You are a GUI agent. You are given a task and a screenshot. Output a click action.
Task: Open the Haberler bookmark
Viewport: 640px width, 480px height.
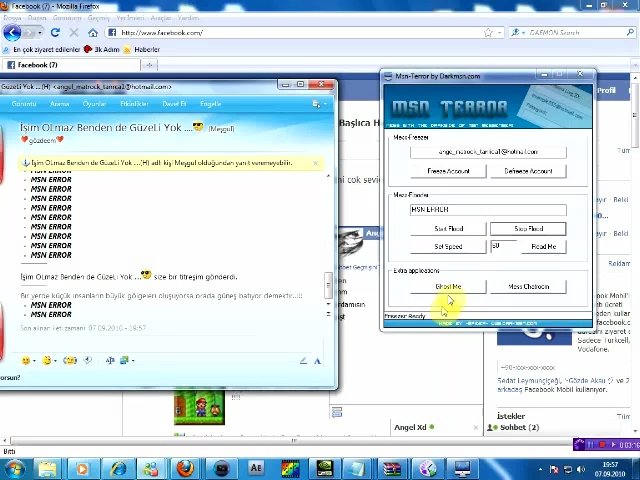142,49
